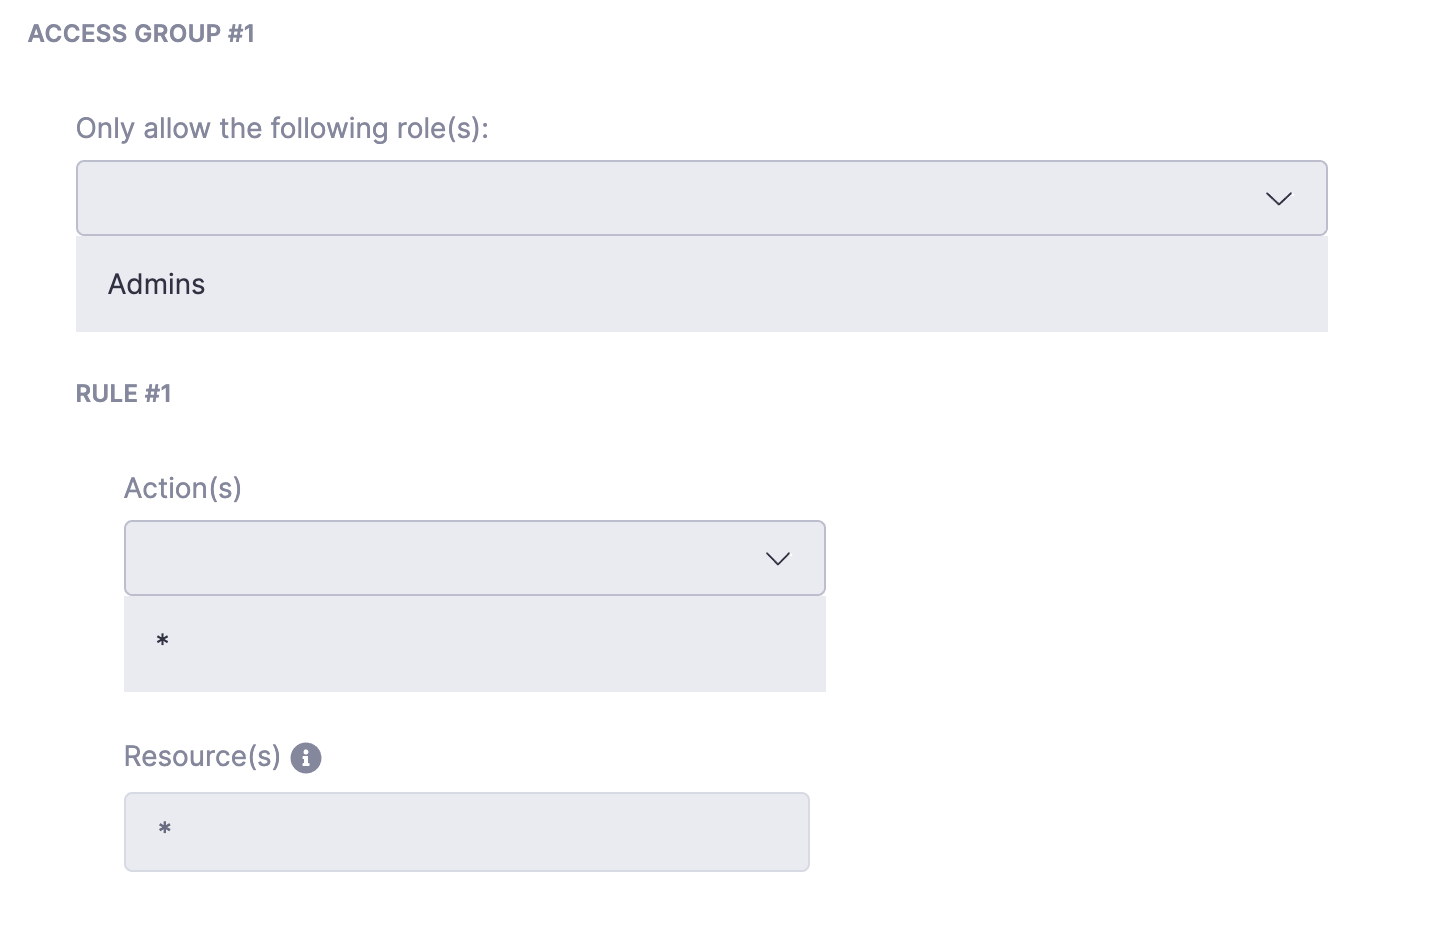Focus the Action(s) combo box field
The height and width of the screenshot is (942, 1438).
point(440,558)
